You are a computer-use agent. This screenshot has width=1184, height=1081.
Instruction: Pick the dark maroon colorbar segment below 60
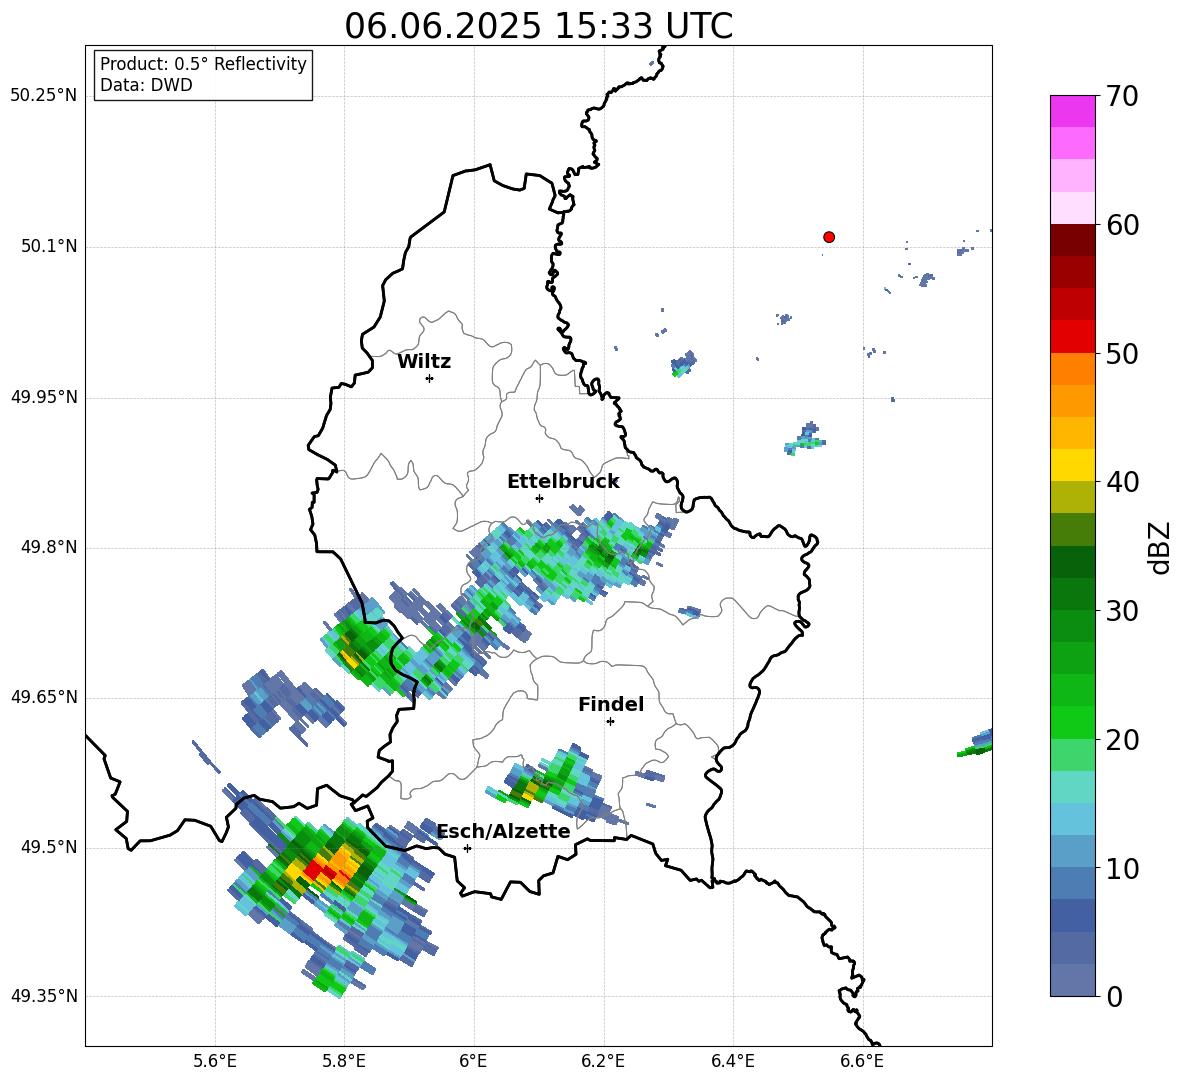pyautogui.click(x=1072, y=240)
